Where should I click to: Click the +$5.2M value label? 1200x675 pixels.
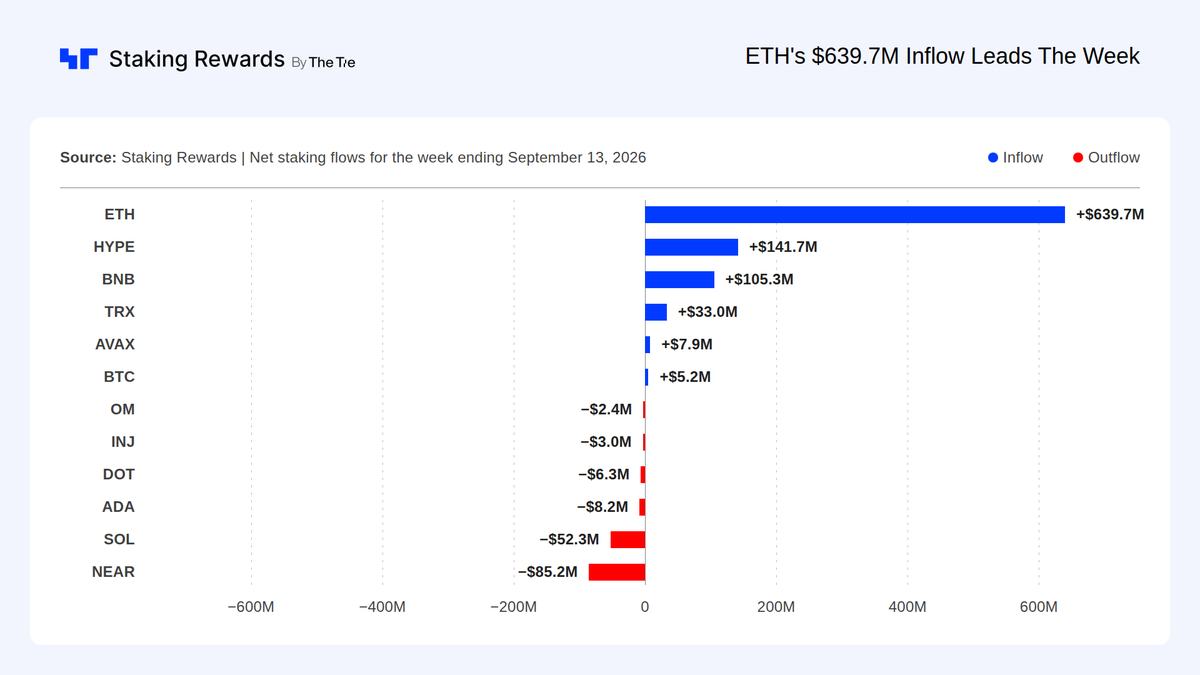click(x=685, y=377)
